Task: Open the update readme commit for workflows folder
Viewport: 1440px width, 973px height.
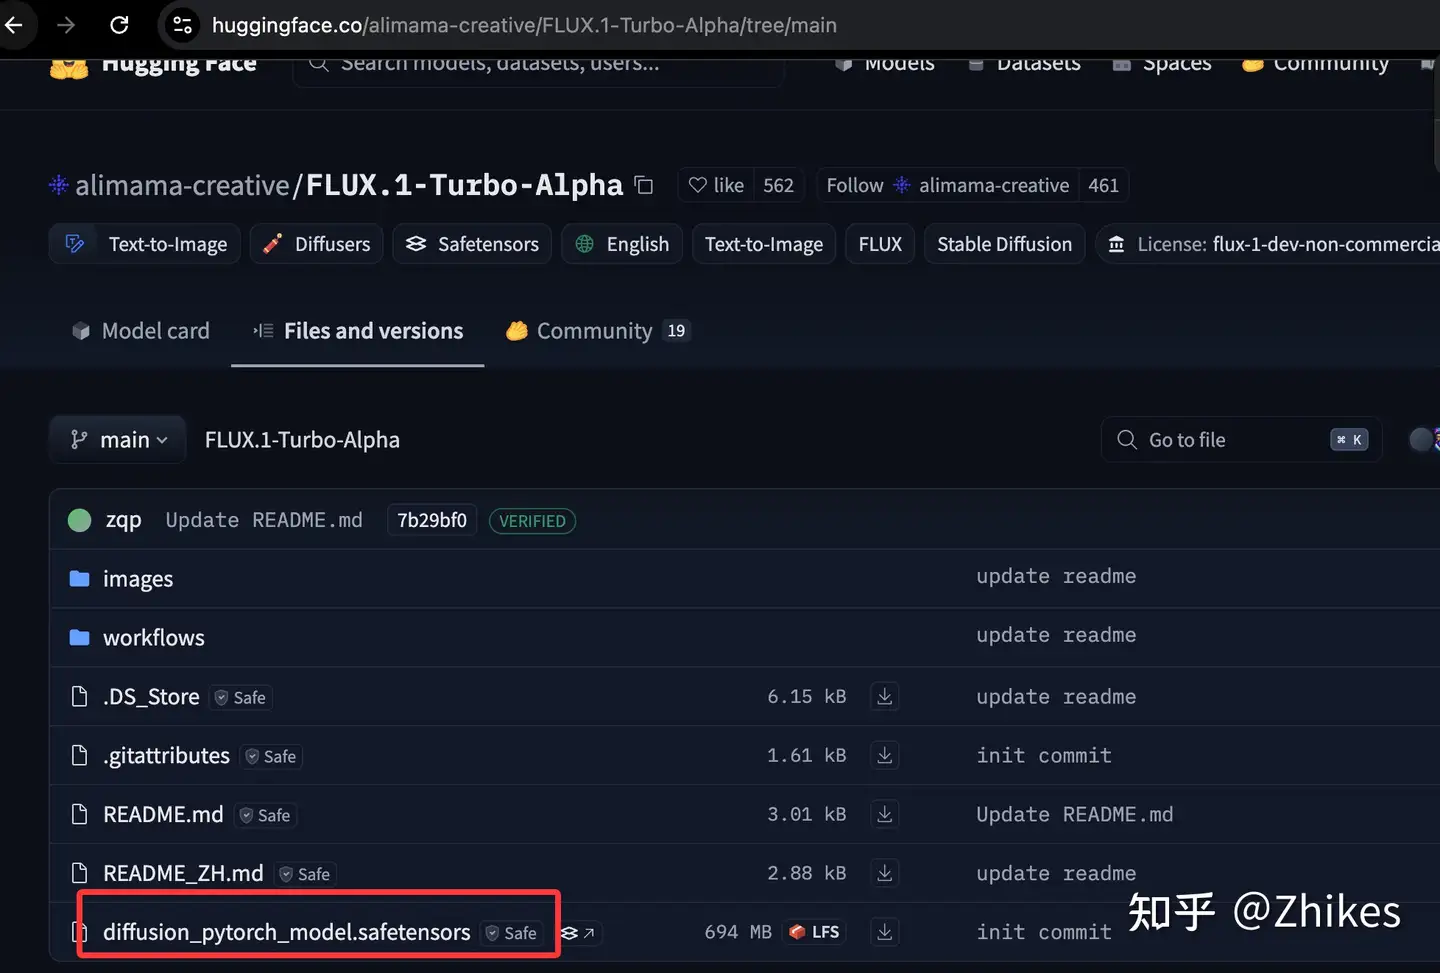Action: click(x=1056, y=636)
